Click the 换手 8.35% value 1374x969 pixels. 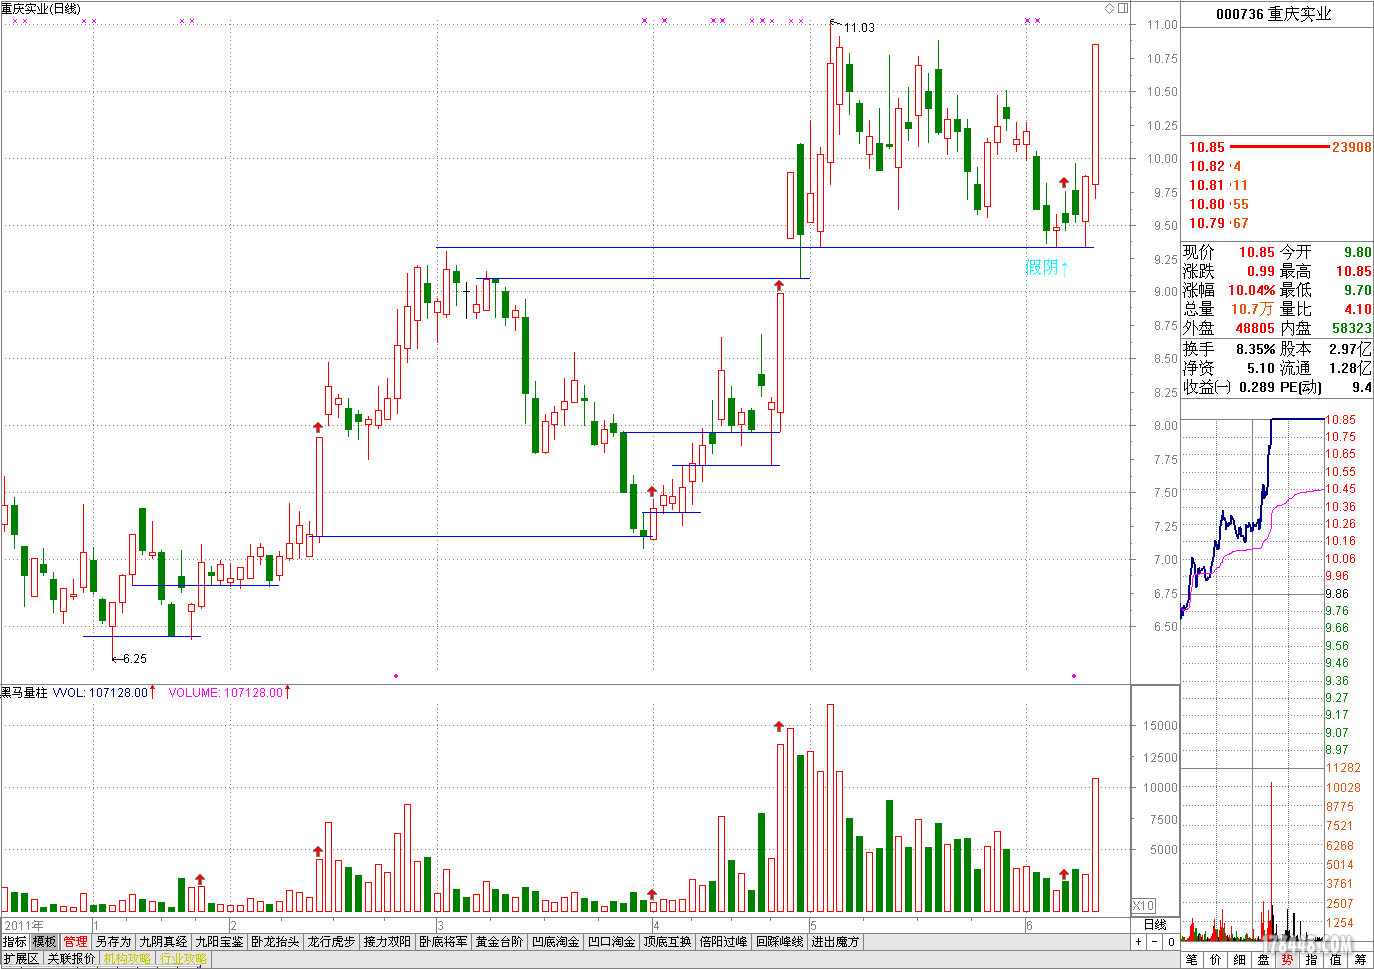click(1229, 349)
